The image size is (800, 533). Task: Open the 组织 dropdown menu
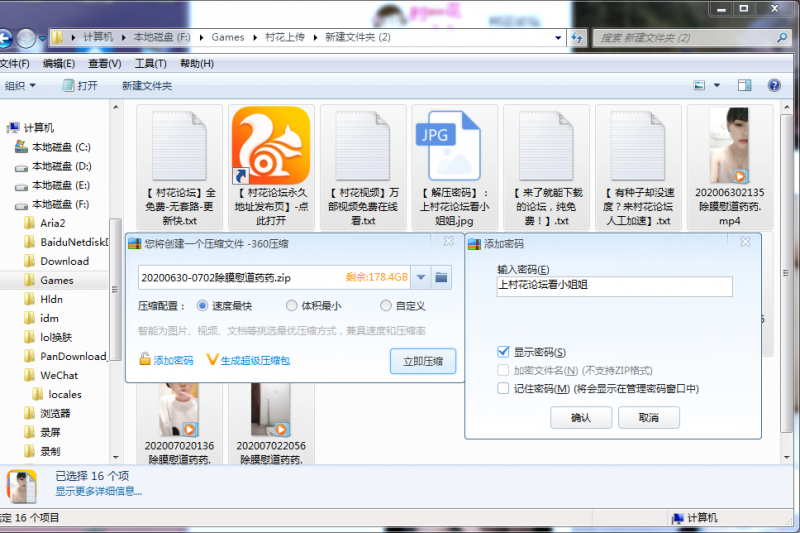pyautogui.click(x=20, y=86)
